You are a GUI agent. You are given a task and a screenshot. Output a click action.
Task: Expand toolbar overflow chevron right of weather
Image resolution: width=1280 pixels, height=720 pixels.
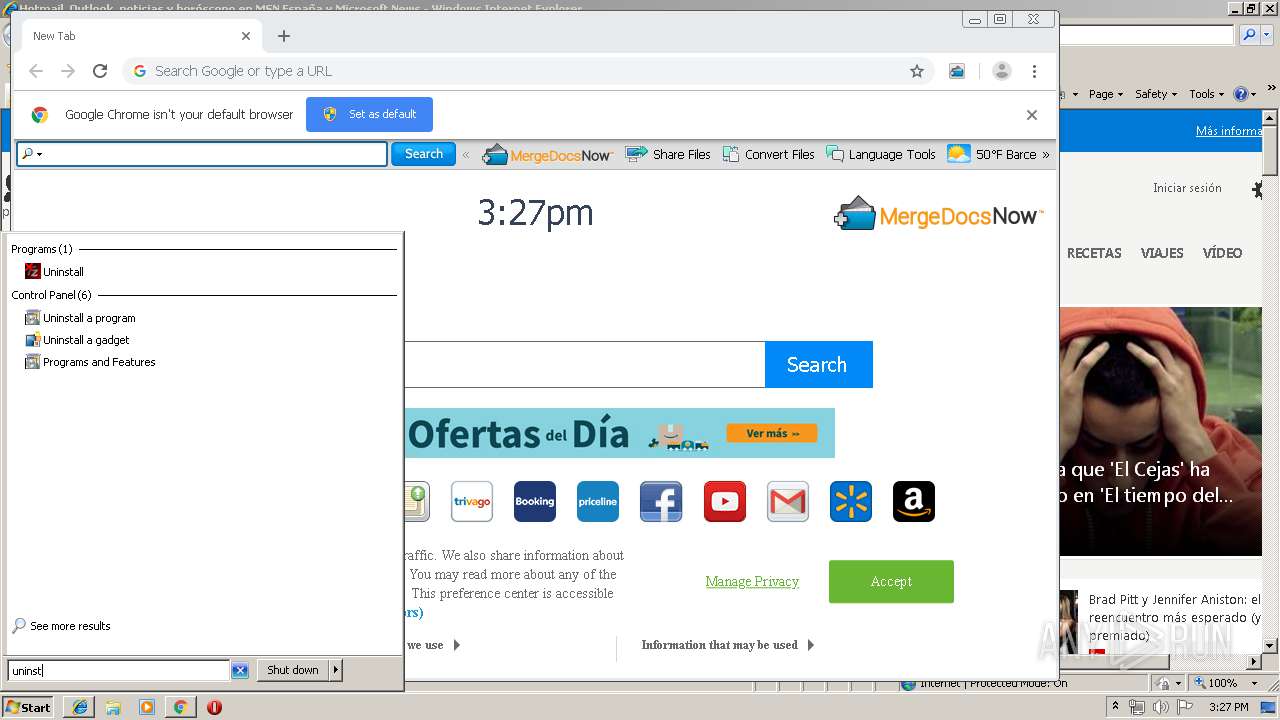[1046, 155]
